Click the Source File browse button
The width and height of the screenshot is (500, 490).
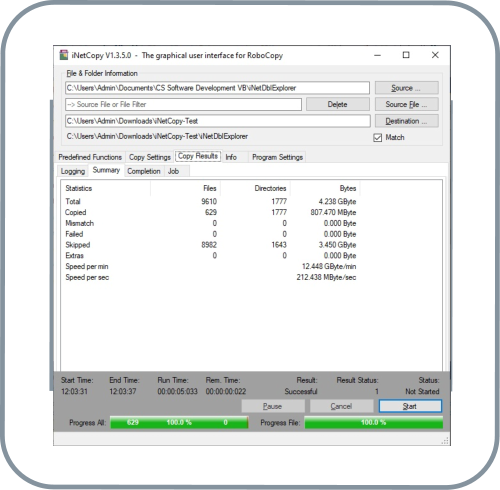tap(406, 104)
